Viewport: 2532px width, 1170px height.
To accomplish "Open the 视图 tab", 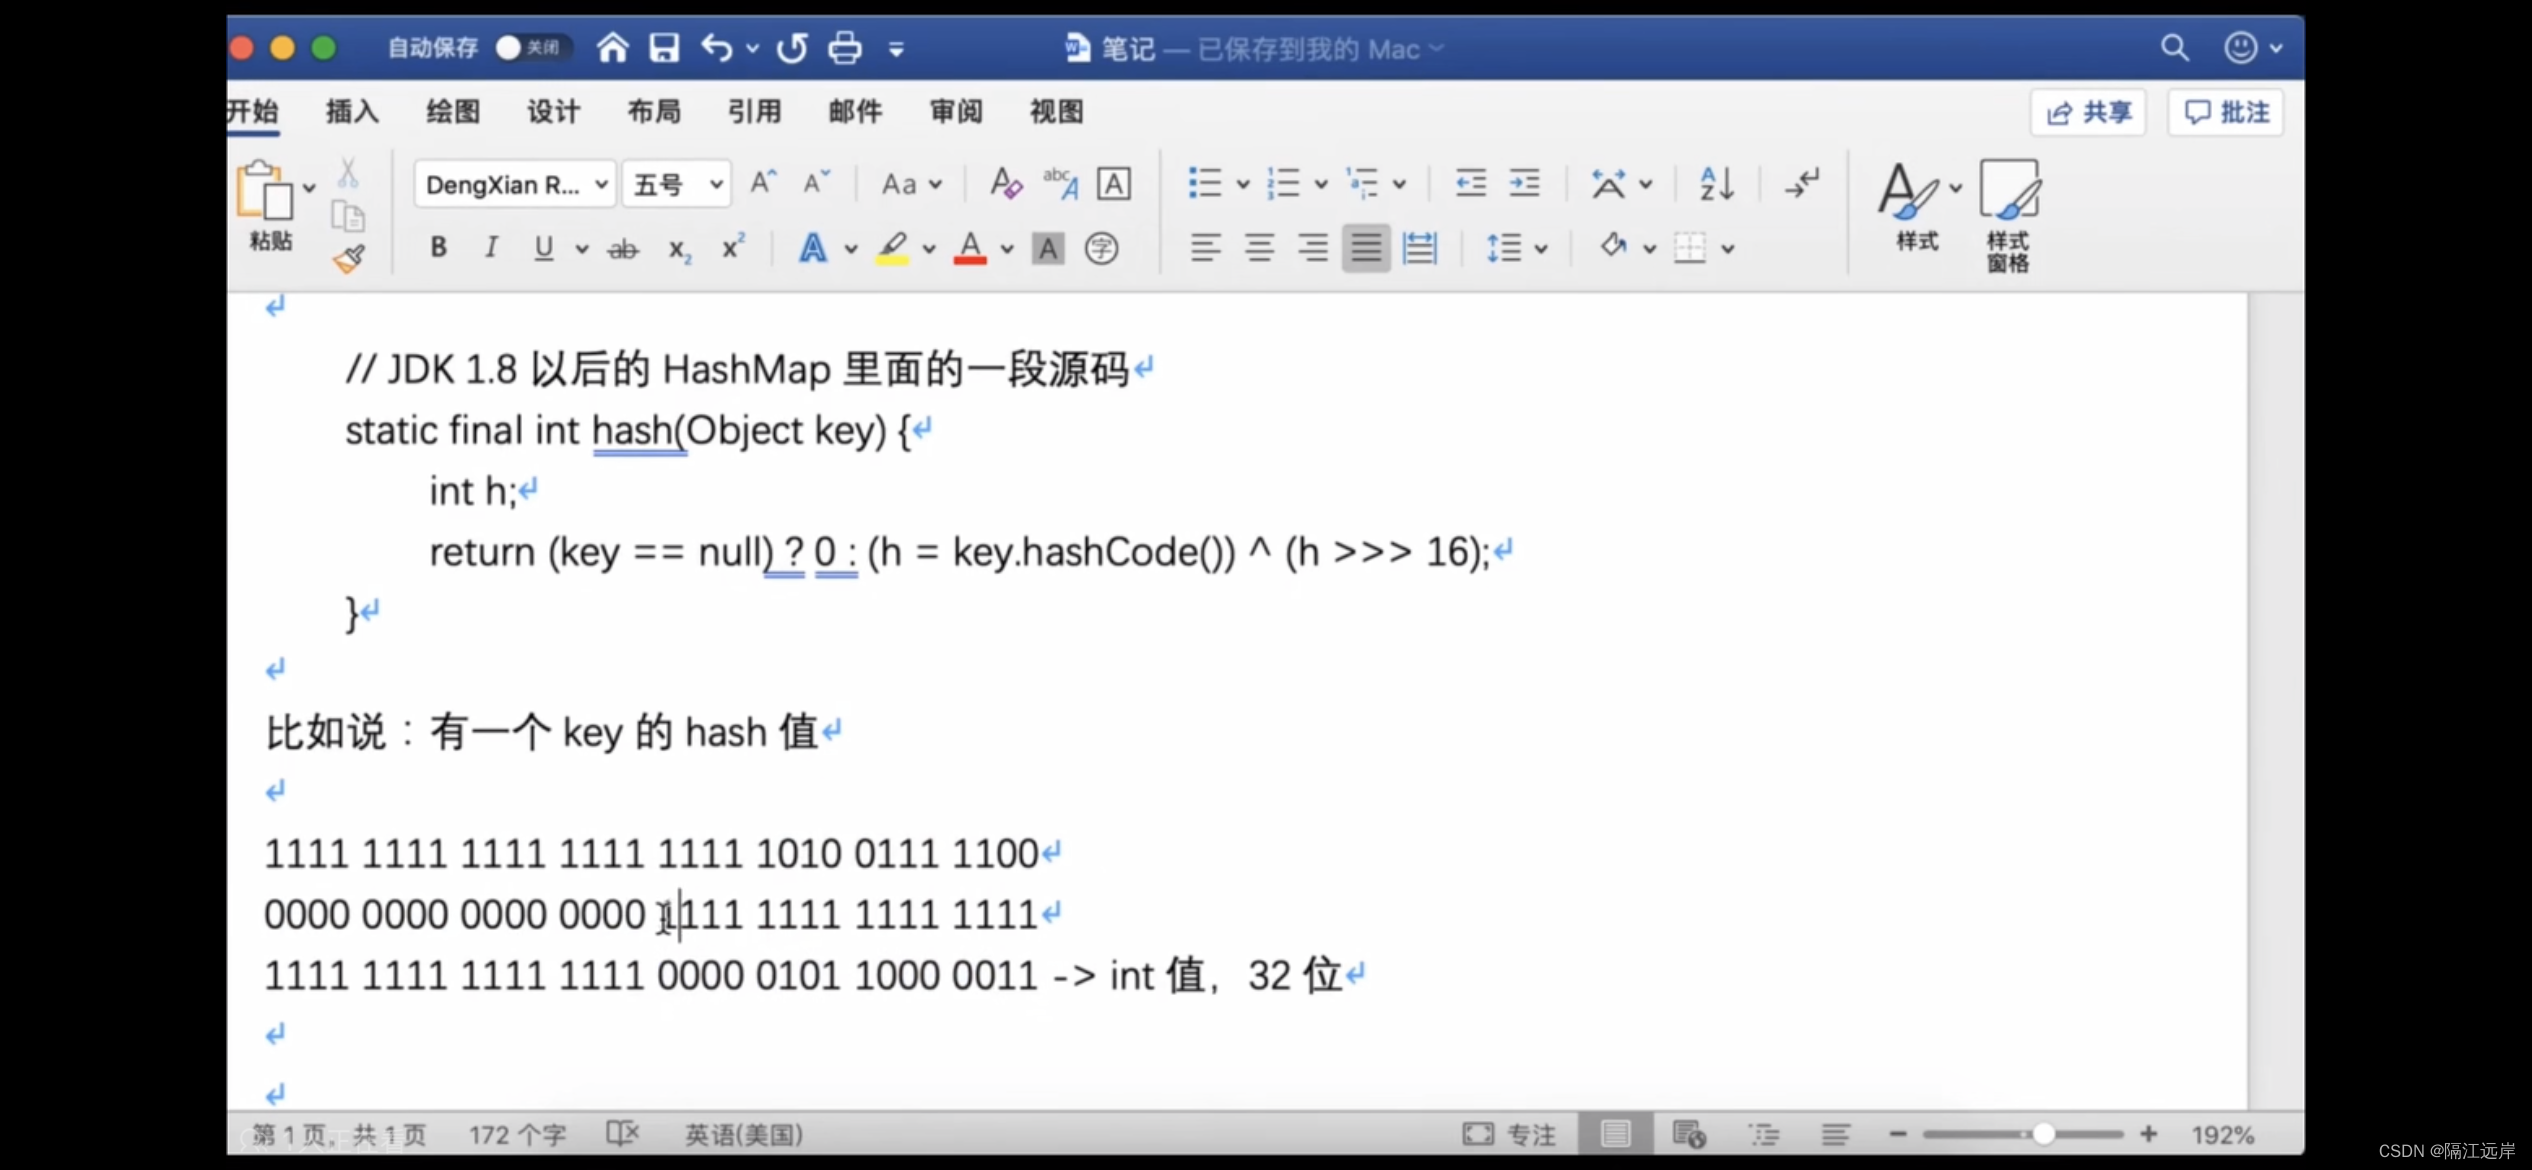I will [x=1057, y=111].
